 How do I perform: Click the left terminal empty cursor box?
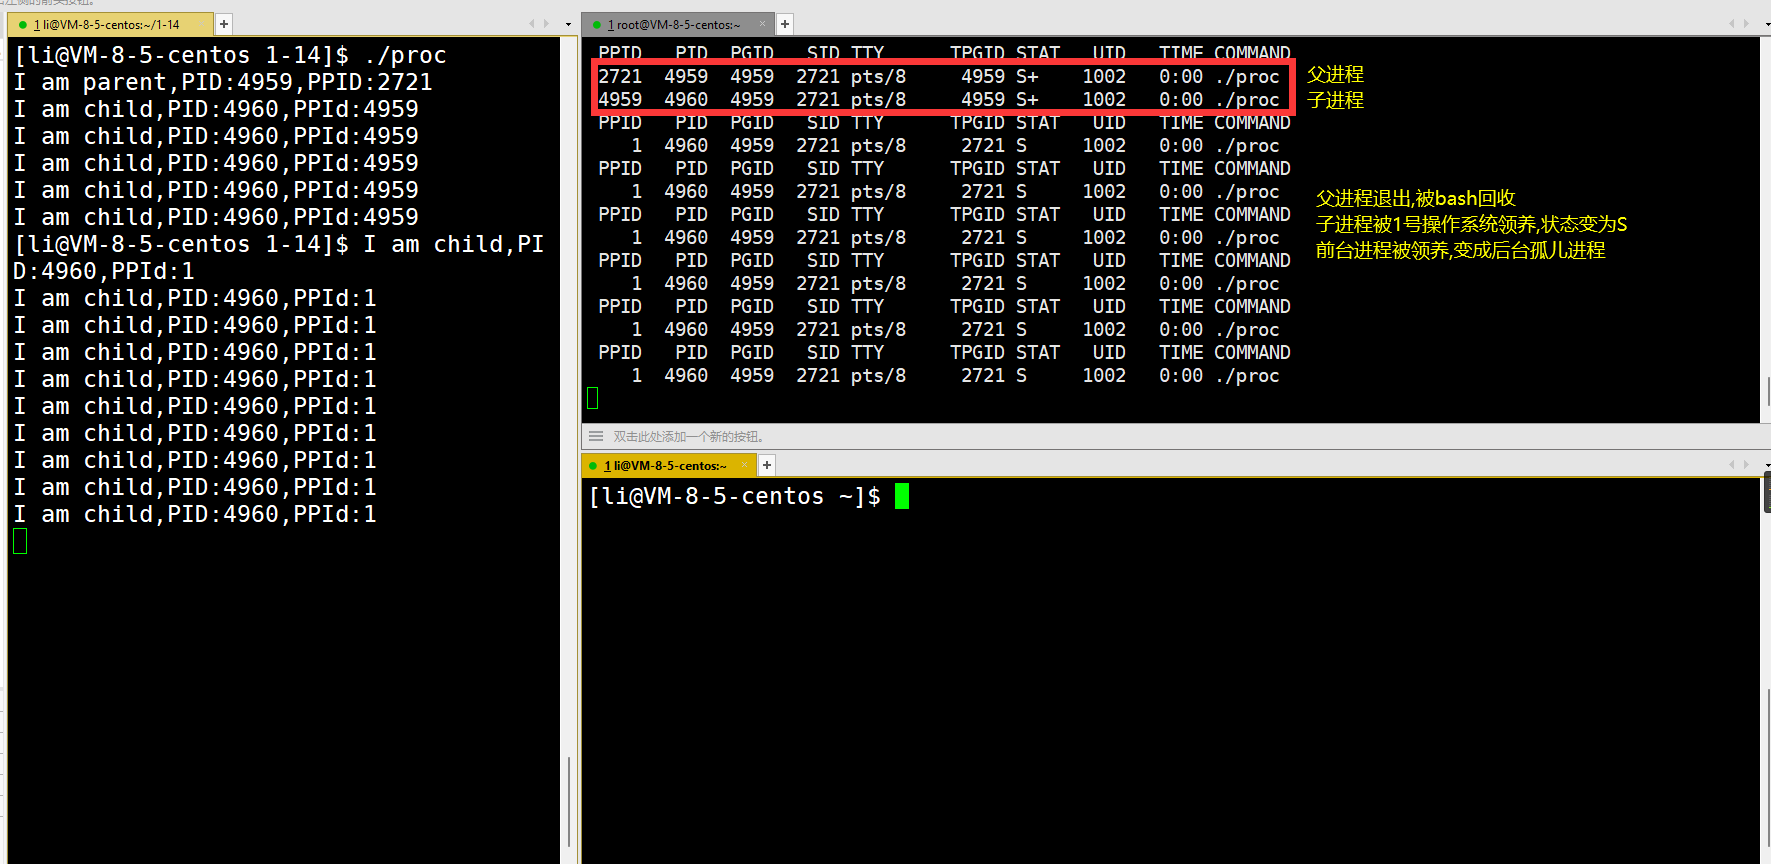pyautogui.click(x=20, y=541)
